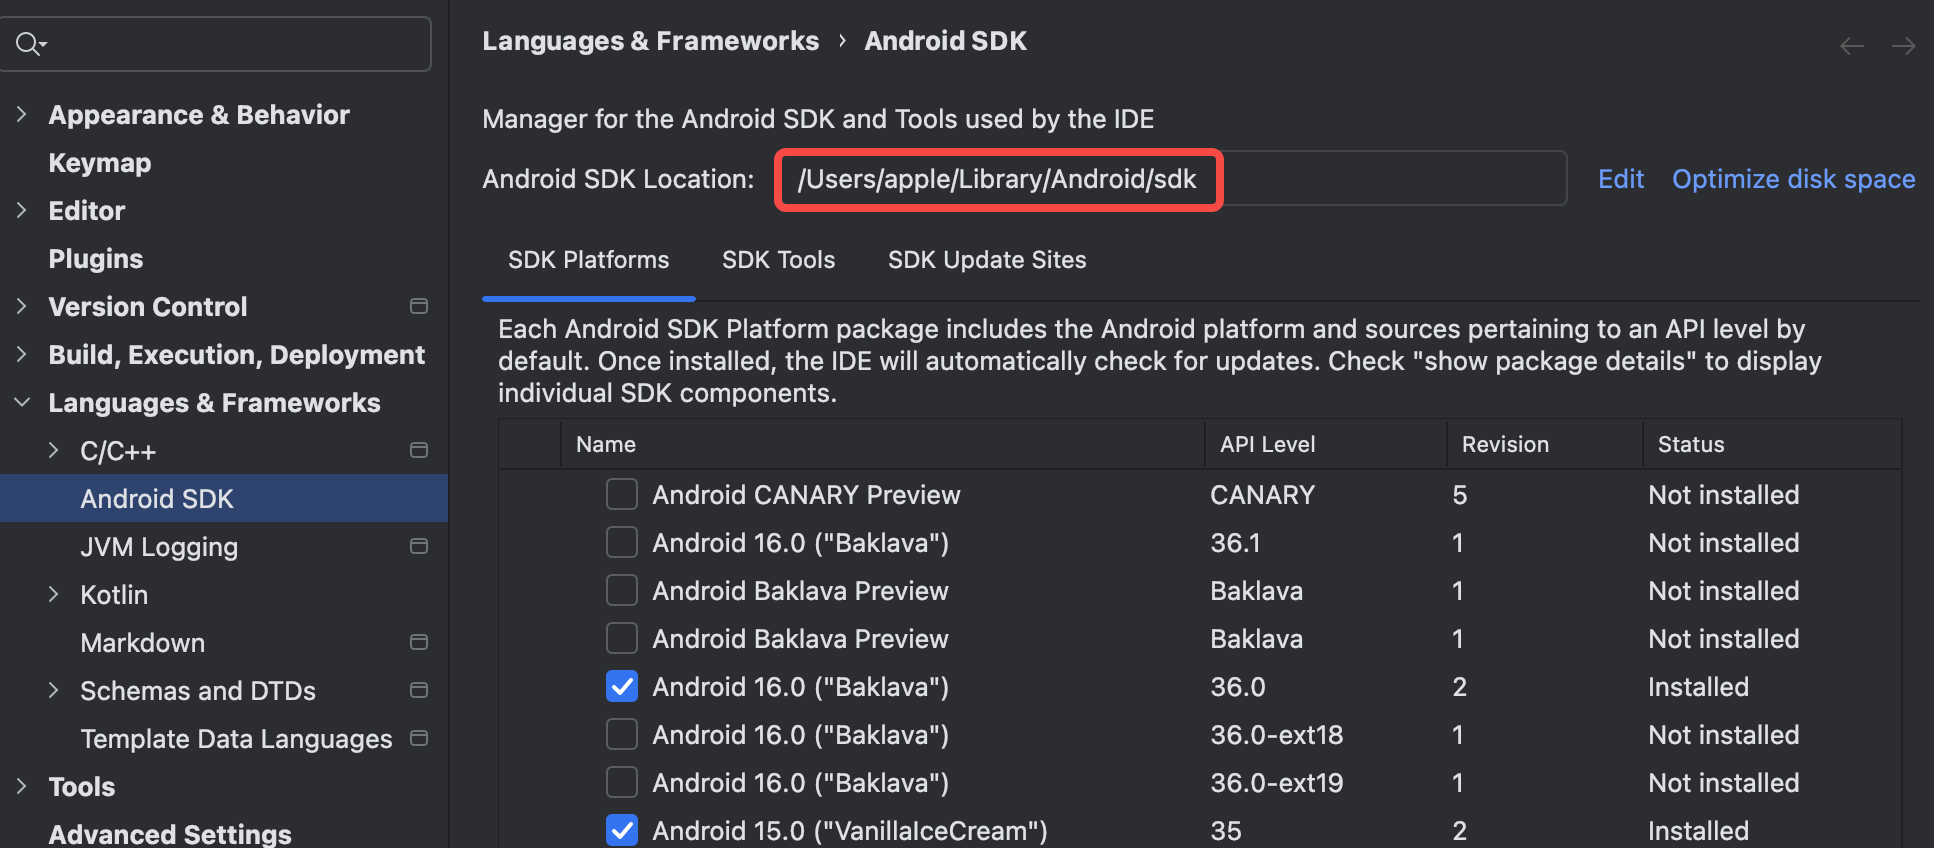Click project-level icon beside JVM Logging
Image resolution: width=1934 pixels, height=848 pixels.
click(419, 546)
